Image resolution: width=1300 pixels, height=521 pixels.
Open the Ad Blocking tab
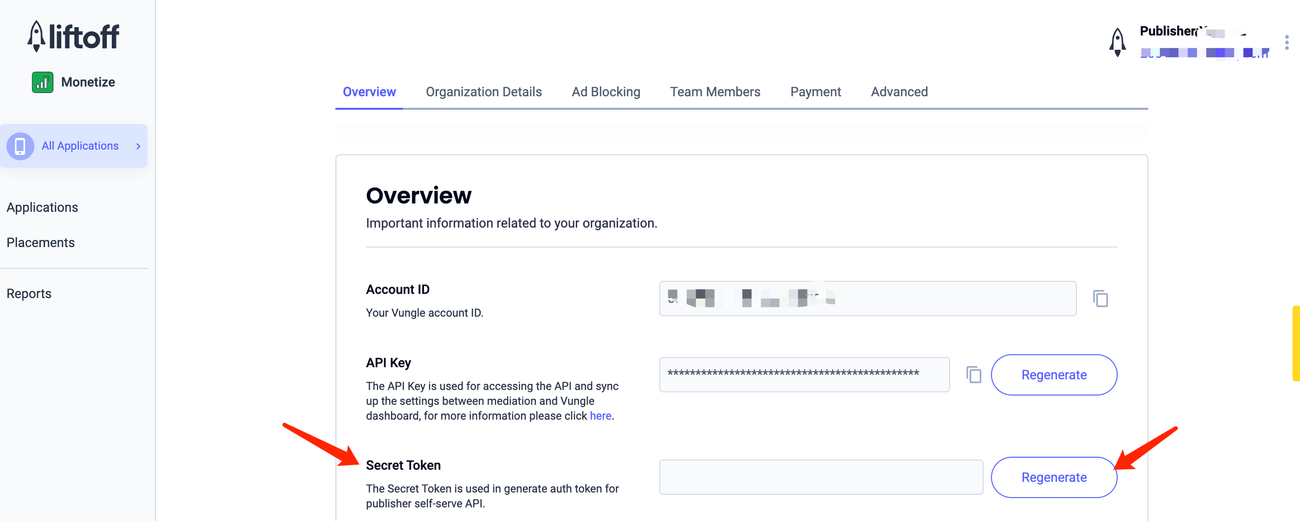[x=605, y=92]
